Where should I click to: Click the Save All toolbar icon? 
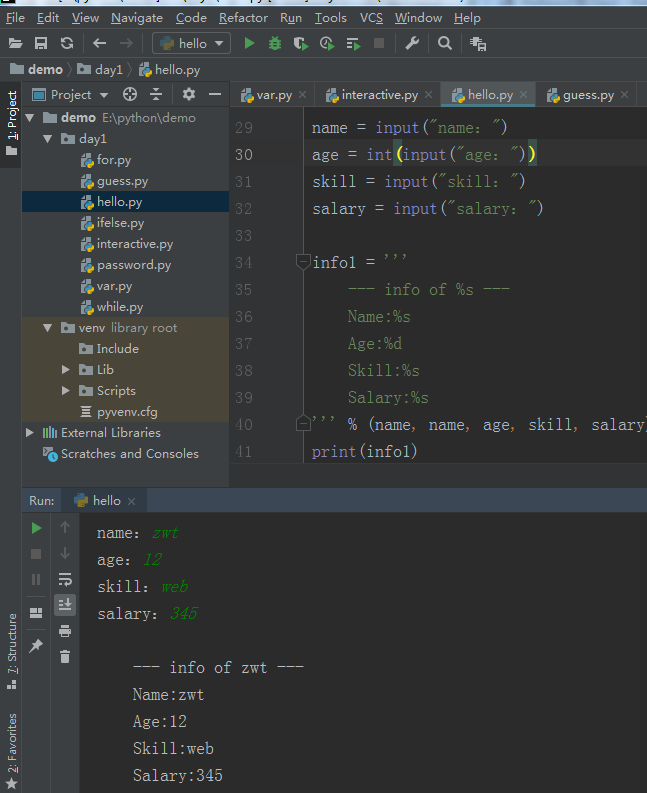(x=41, y=43)
